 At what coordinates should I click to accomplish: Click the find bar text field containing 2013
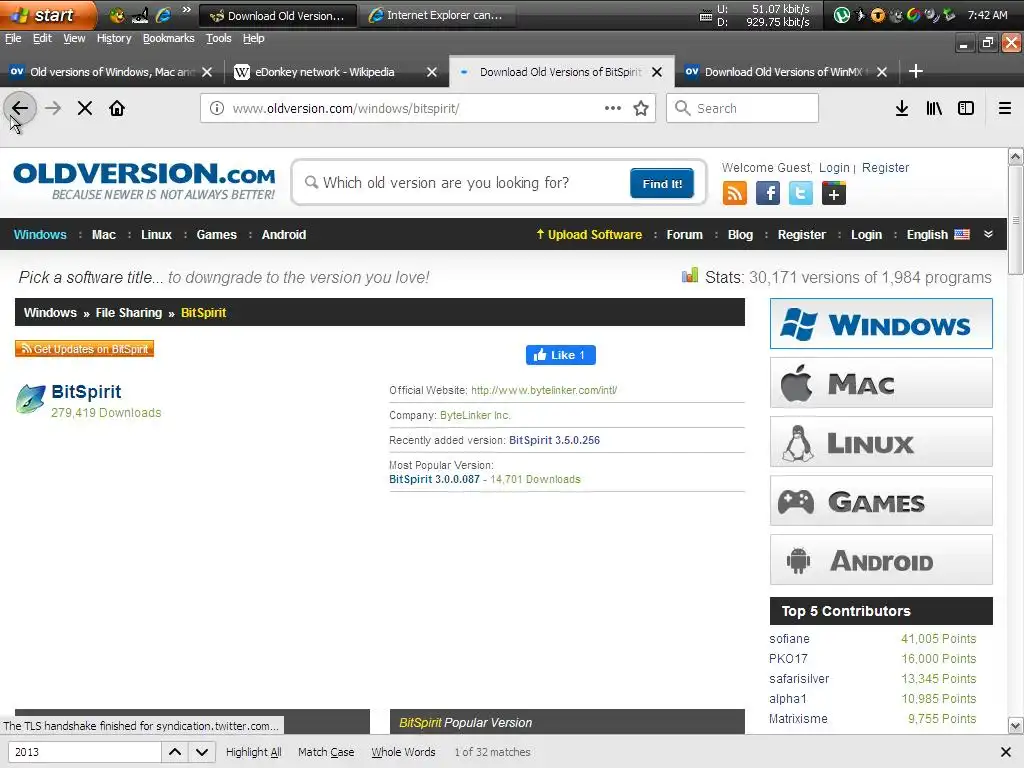[x=84, y=752]
